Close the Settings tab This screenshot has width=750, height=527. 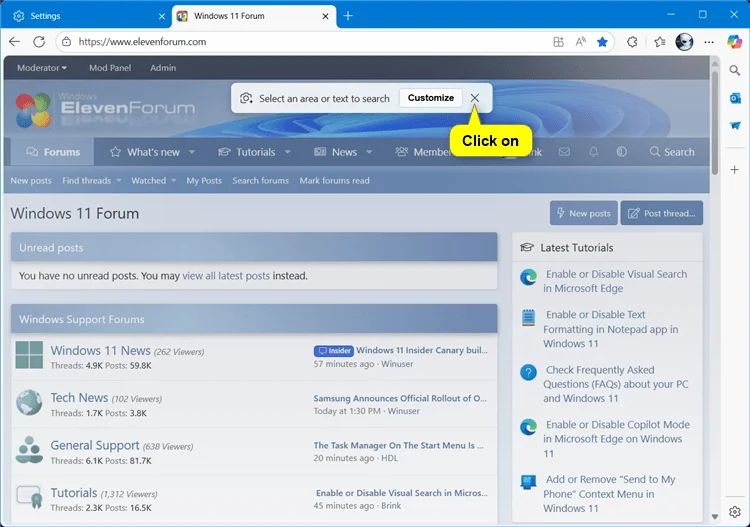[x=162, y=16]
